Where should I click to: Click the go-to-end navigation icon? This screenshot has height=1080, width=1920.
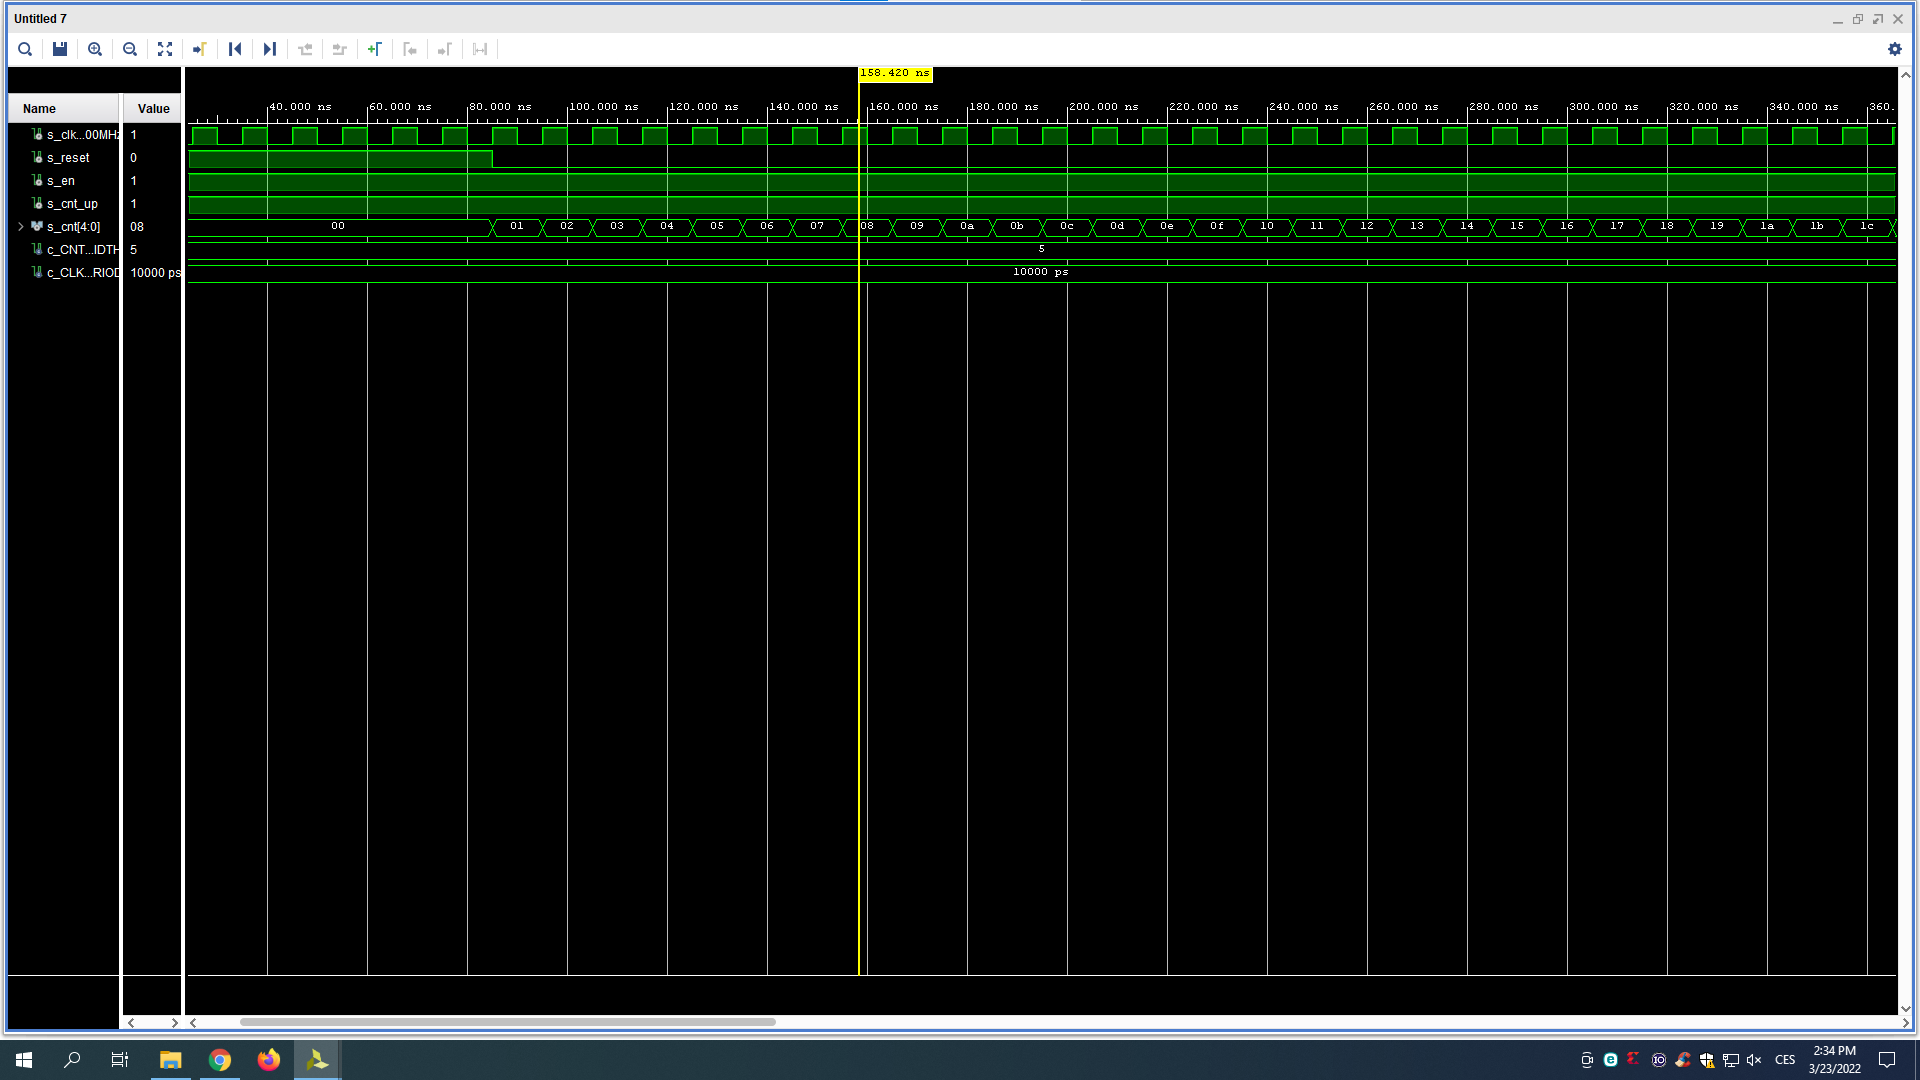click(x=269, y=49)
